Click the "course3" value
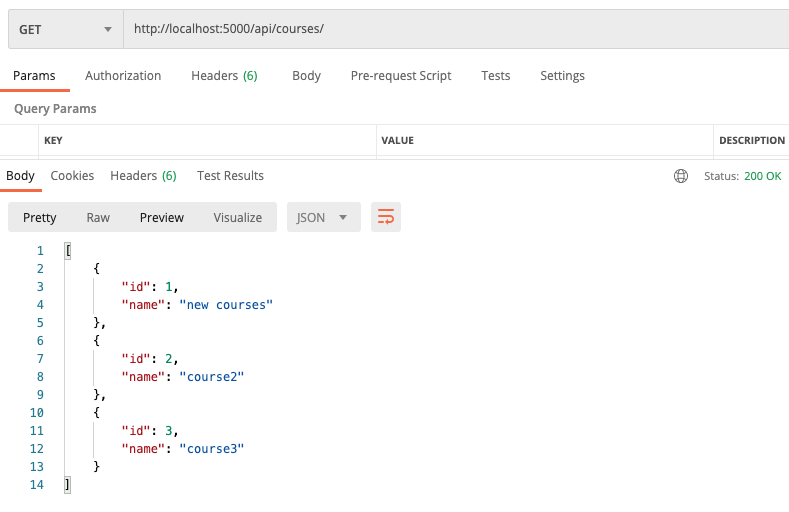Screen dimensions: 789x512 coord(211,449)
